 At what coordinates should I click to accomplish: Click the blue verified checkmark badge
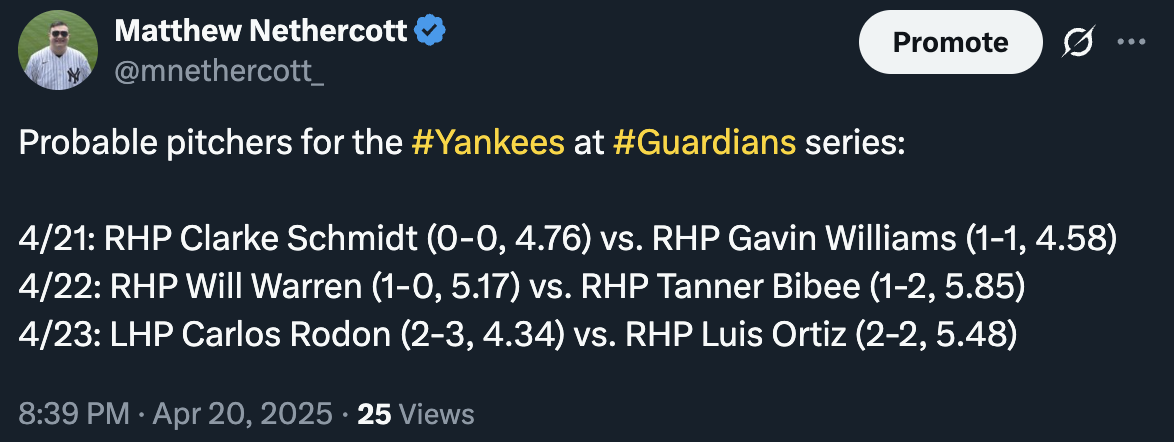coord(431,31)
